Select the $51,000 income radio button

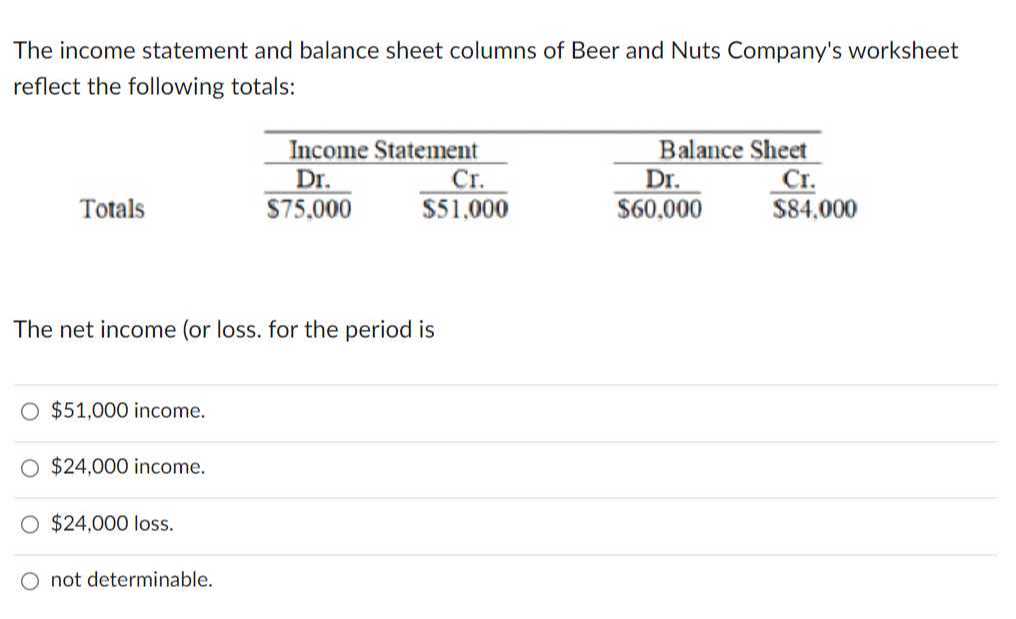(x=30, y=410)
